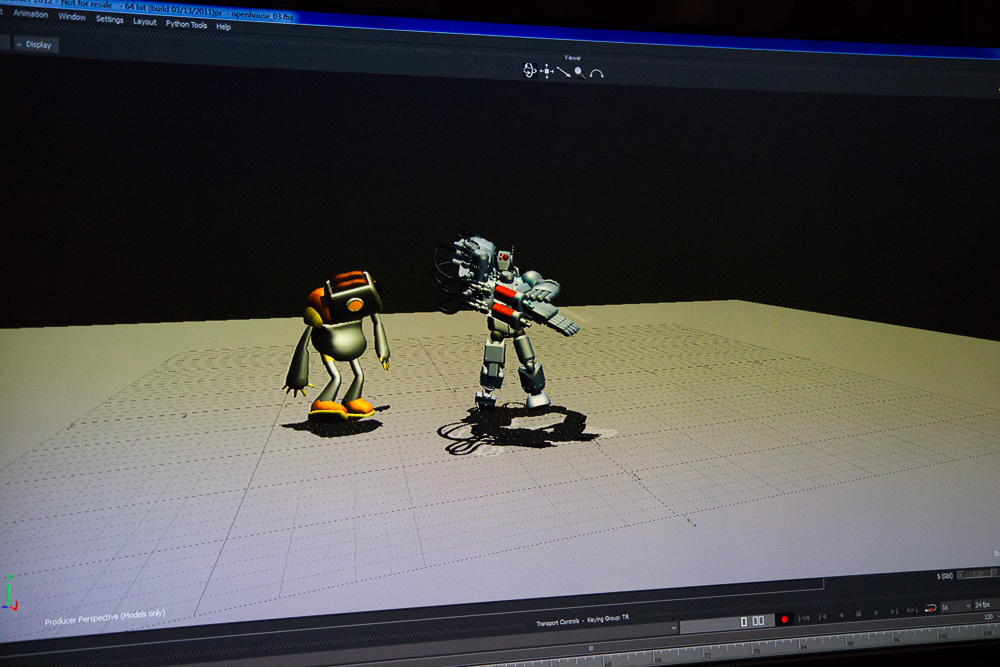Open the Keying Group dropdown arrow
The height and width of the screenshot is (667, 1000).
(x=673, y=628)
